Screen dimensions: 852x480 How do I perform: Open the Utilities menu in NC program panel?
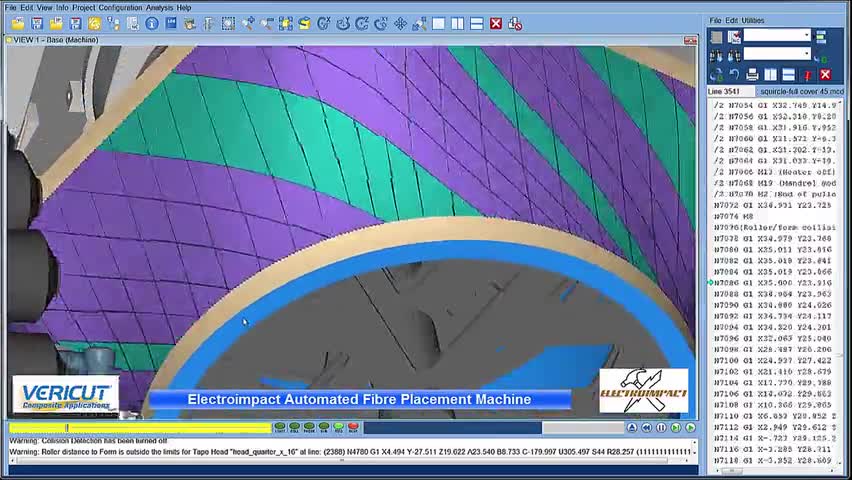click(x=753, y=20)
